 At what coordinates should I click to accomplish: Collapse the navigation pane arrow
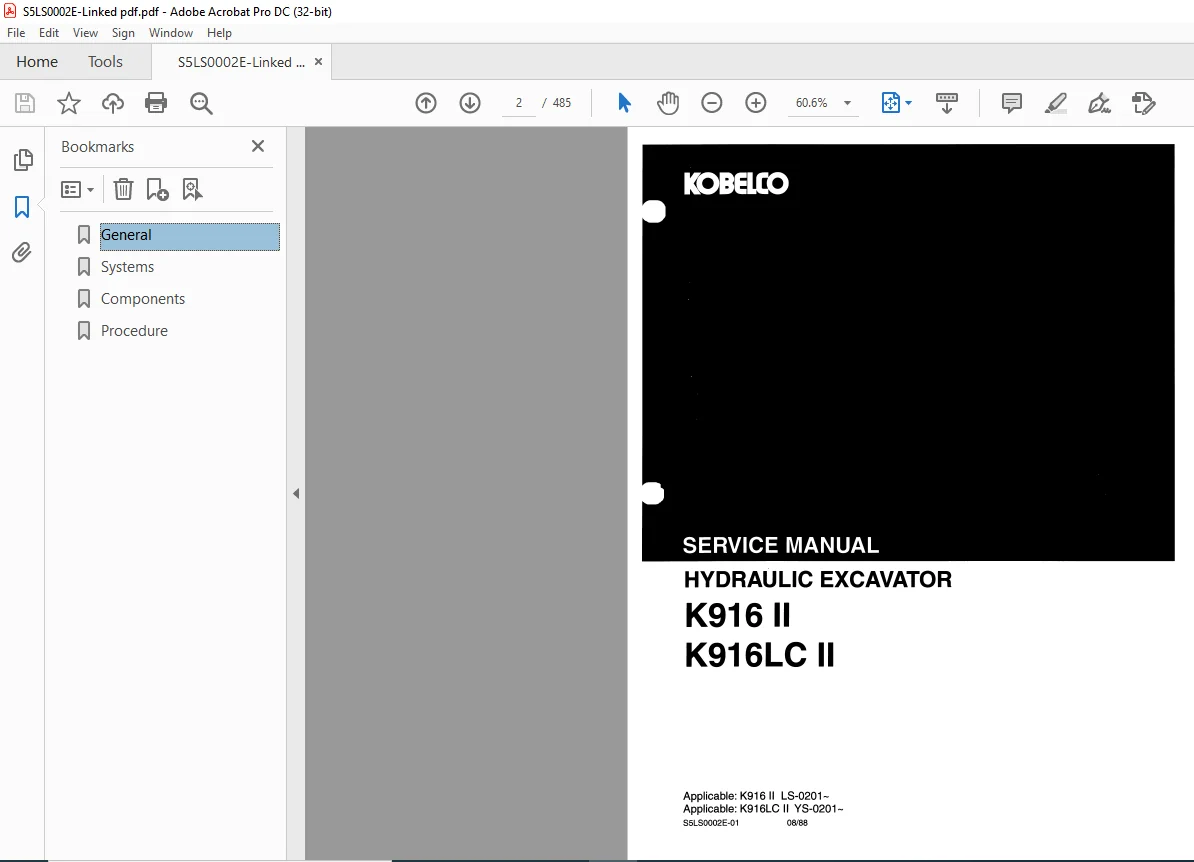click(x=296, y=493)
